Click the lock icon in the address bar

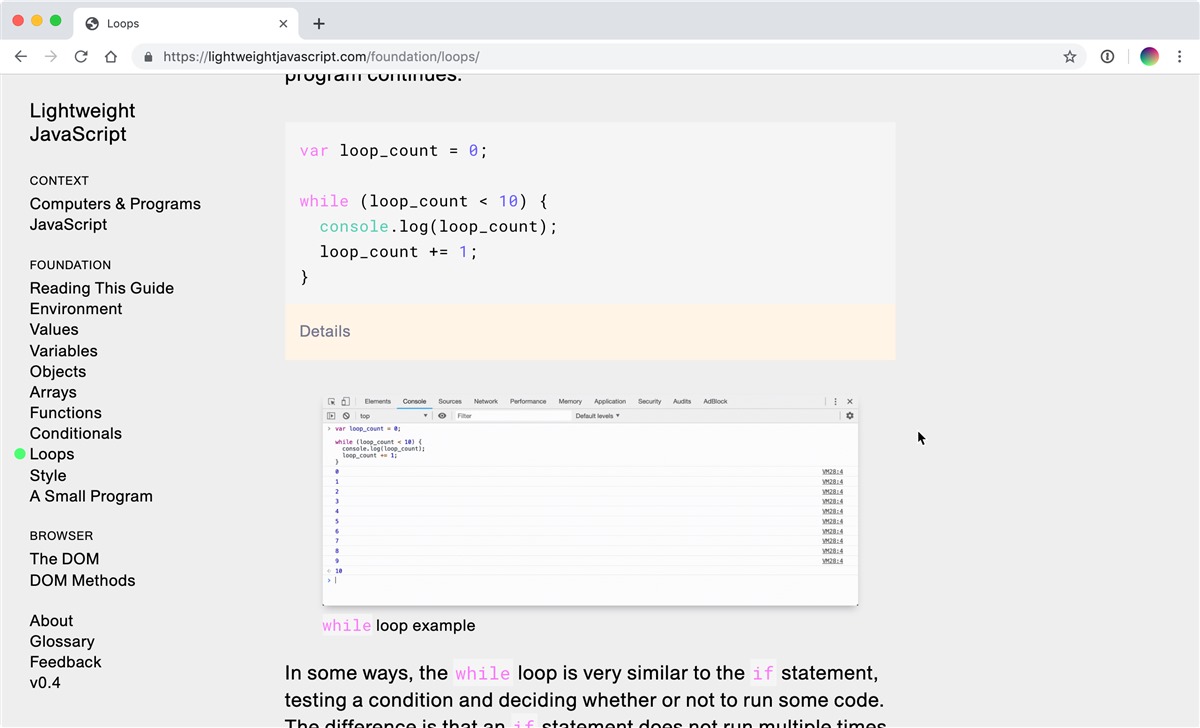point(149,57)
